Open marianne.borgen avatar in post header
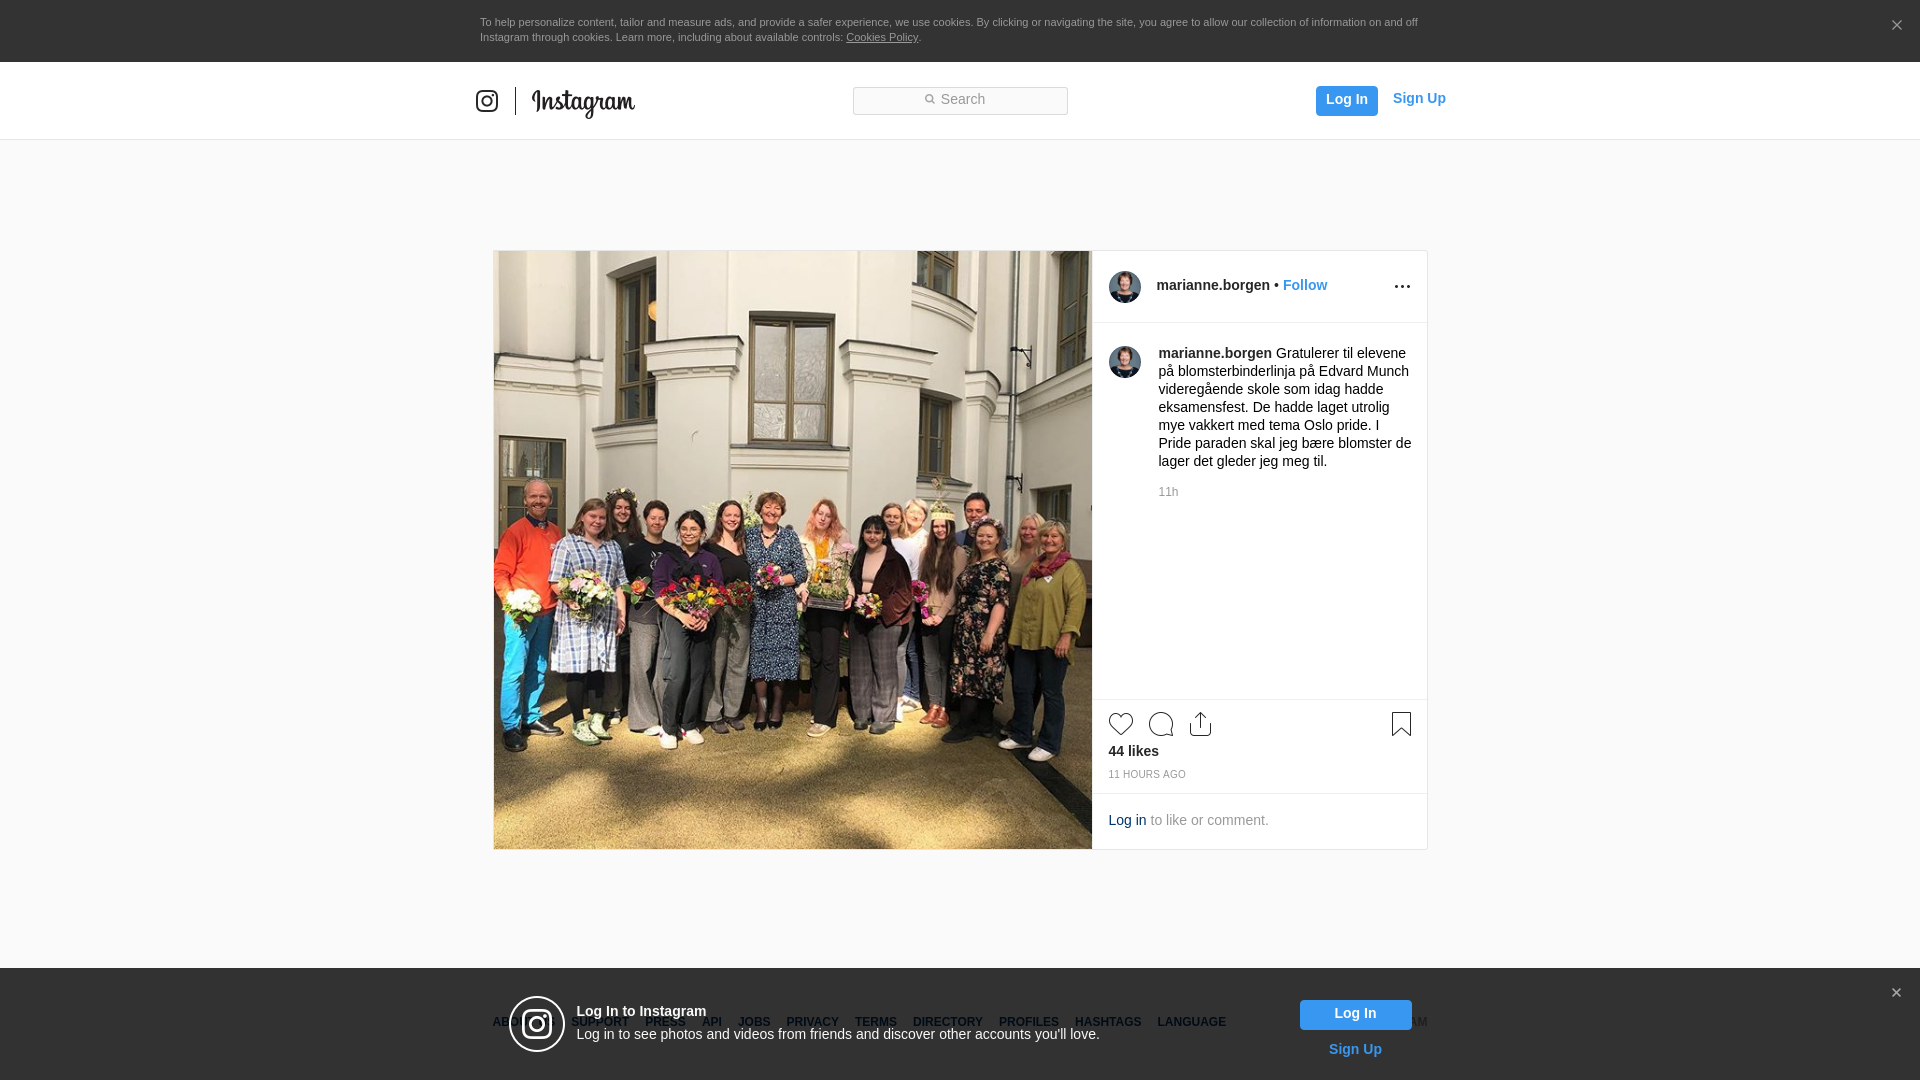The image size is (1920, 1080). point(1125,287)
